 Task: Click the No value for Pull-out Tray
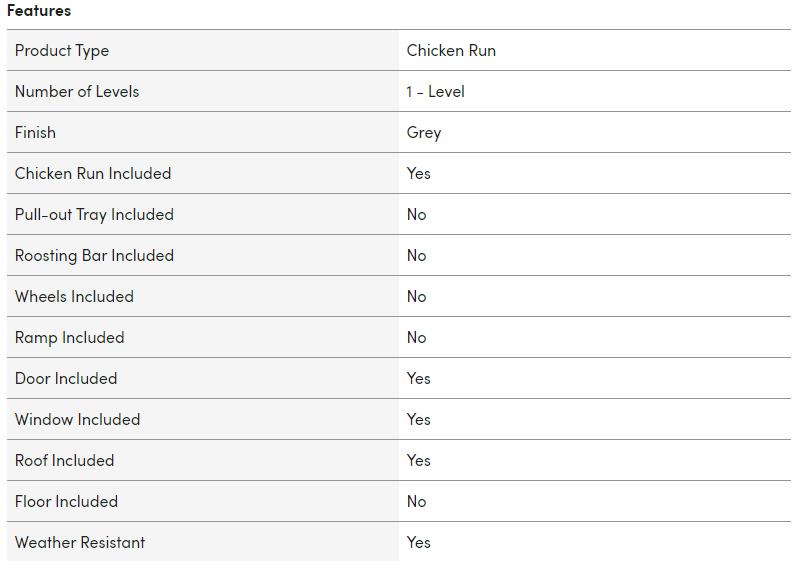coord(417,215)
